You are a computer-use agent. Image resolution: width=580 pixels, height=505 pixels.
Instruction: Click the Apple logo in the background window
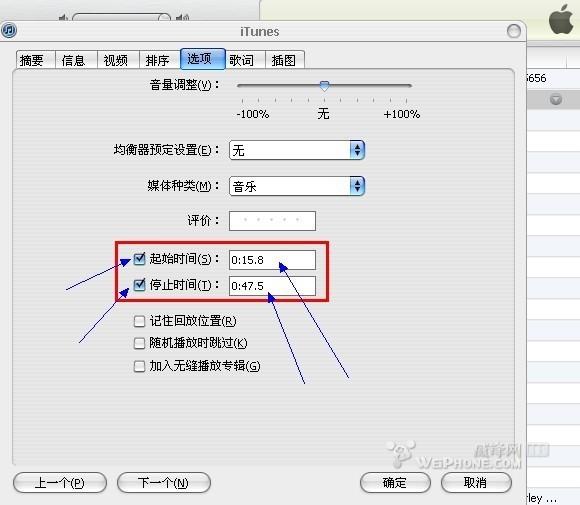561,19
